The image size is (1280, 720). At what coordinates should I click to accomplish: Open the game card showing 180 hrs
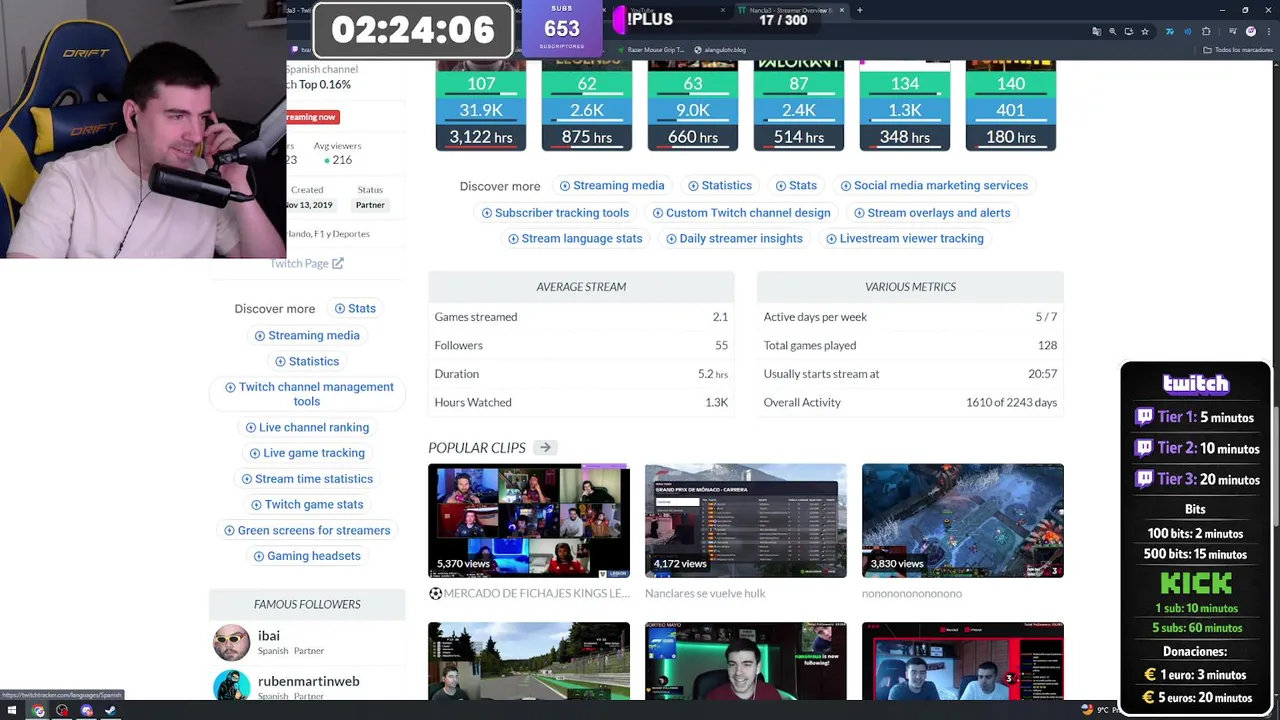pos(1011,105)
